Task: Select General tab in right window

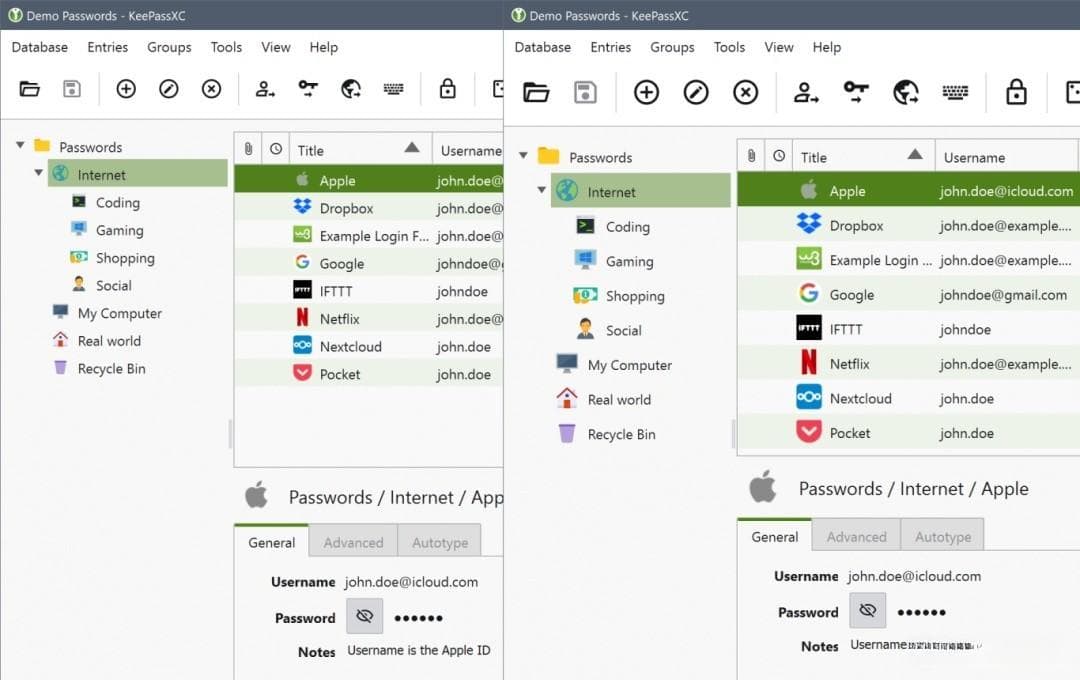Action: click(775, 536)
